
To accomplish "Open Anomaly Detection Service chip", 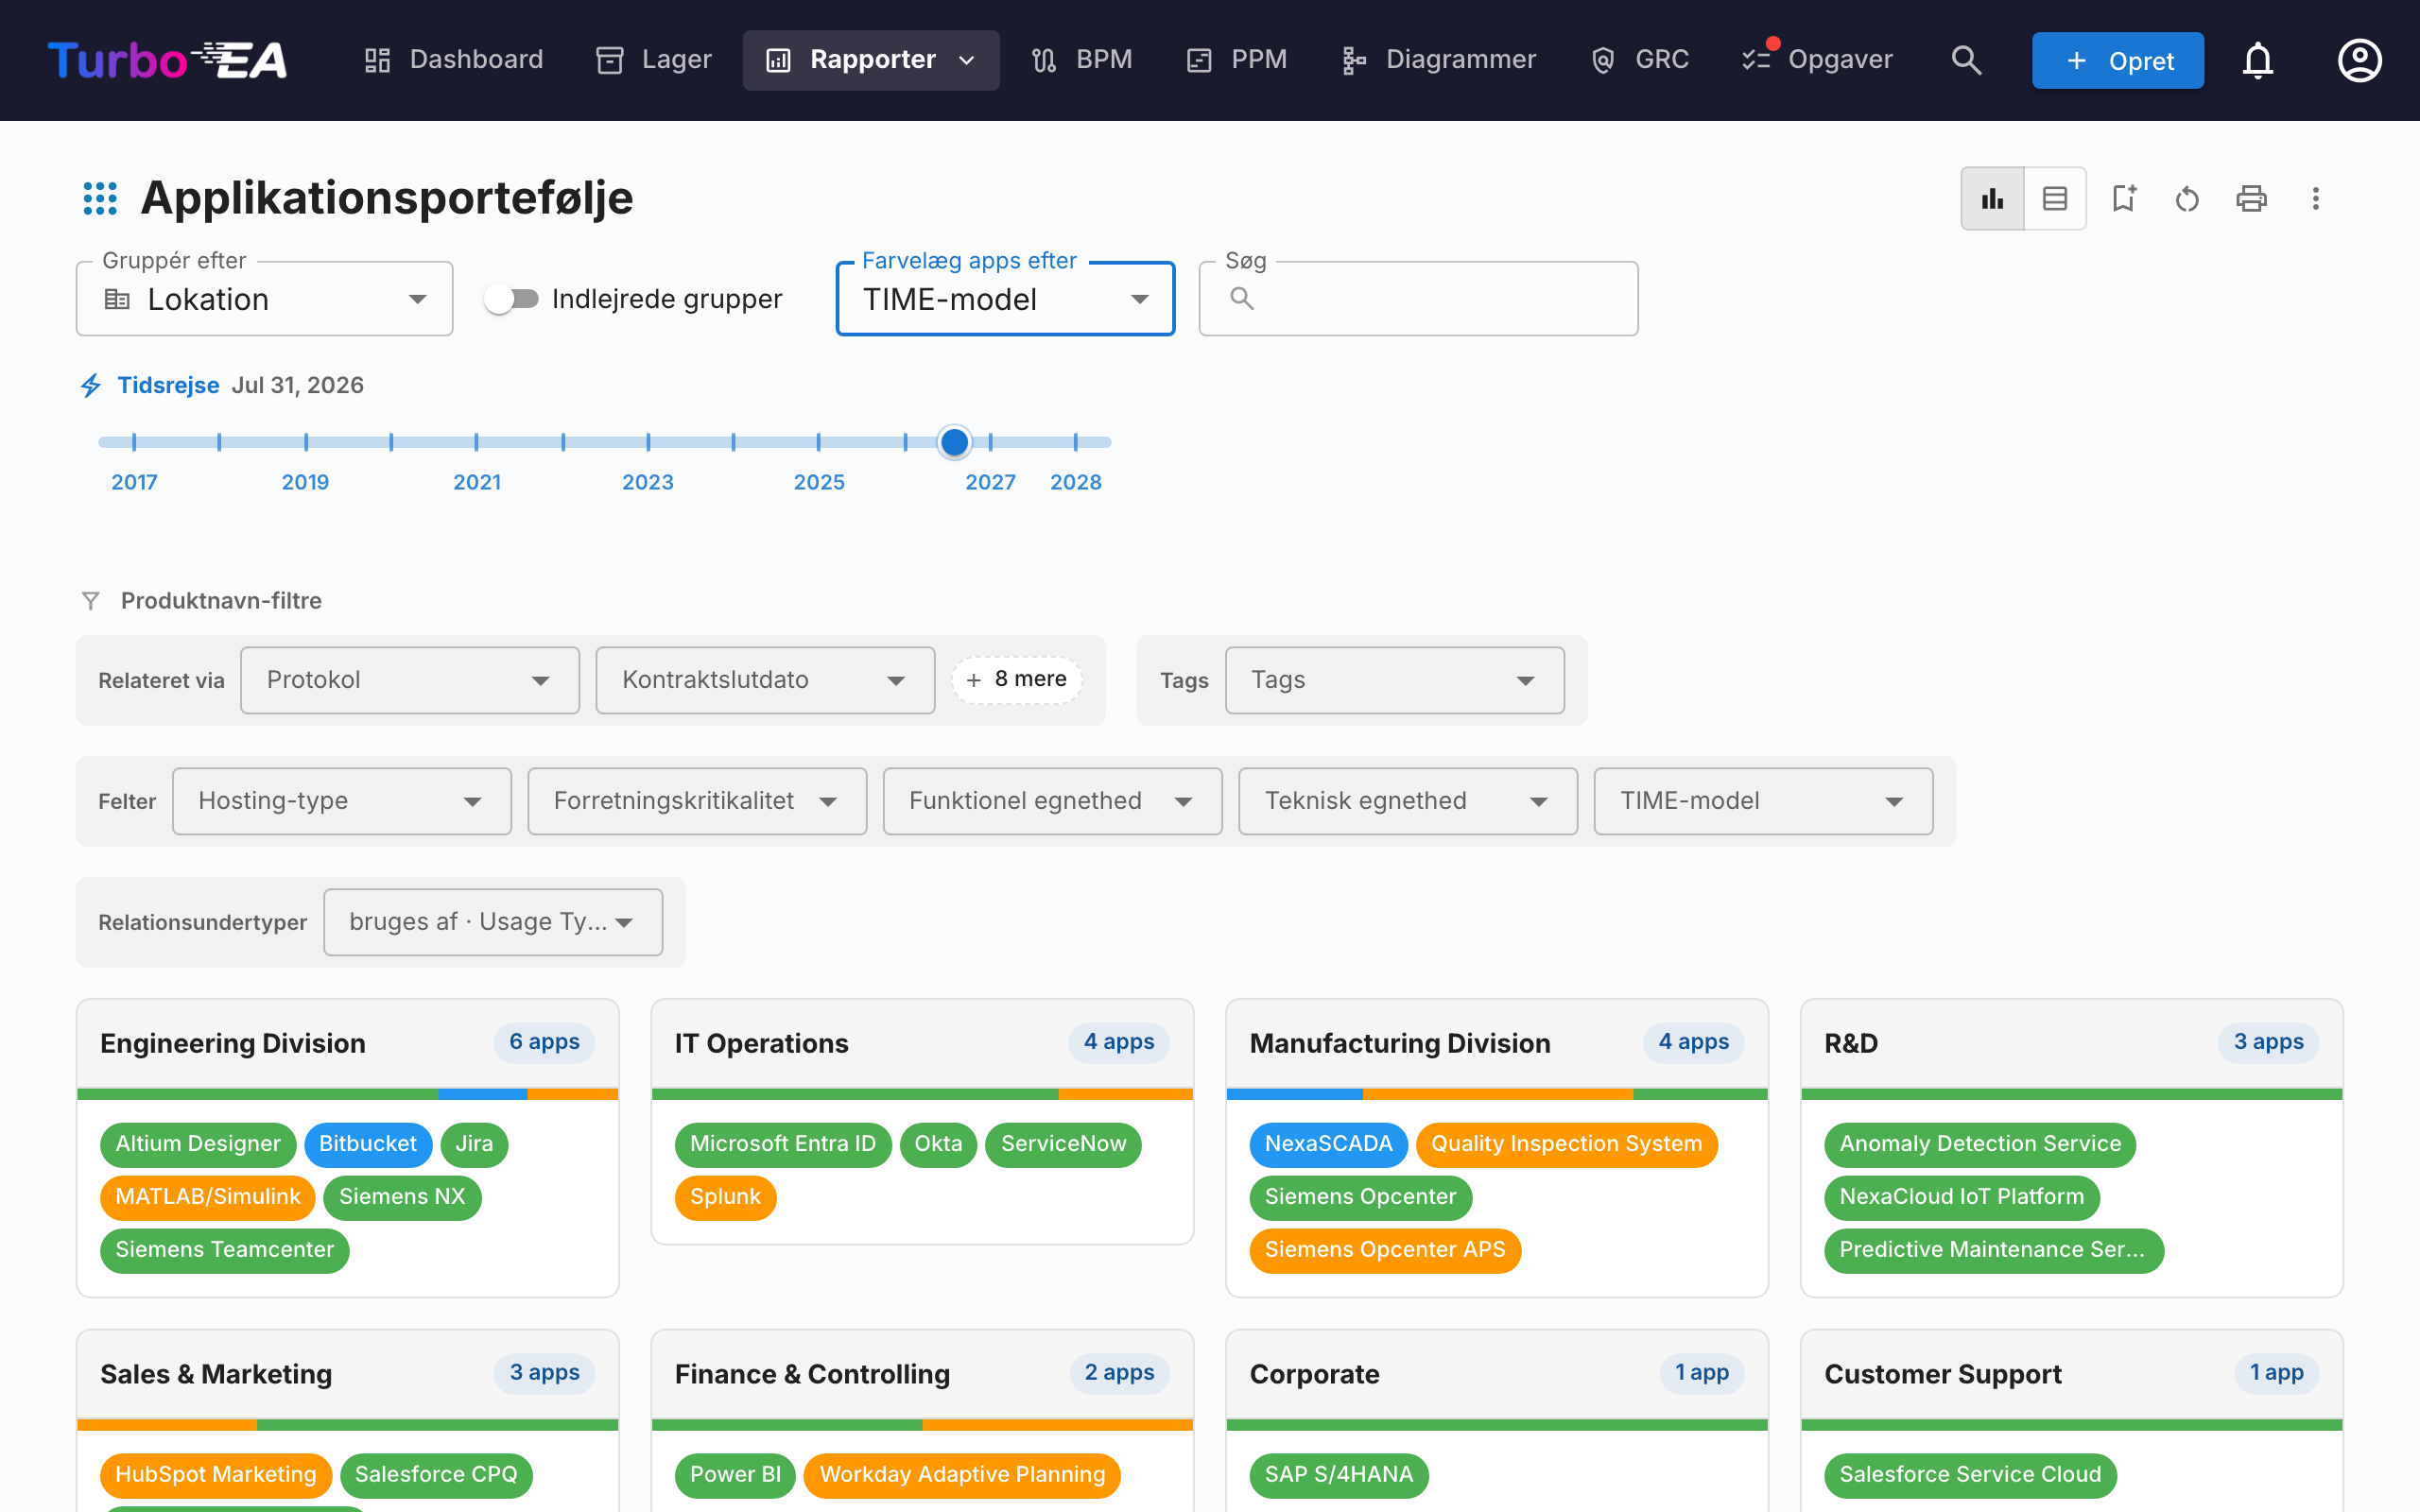I will click(1980, 1144).
